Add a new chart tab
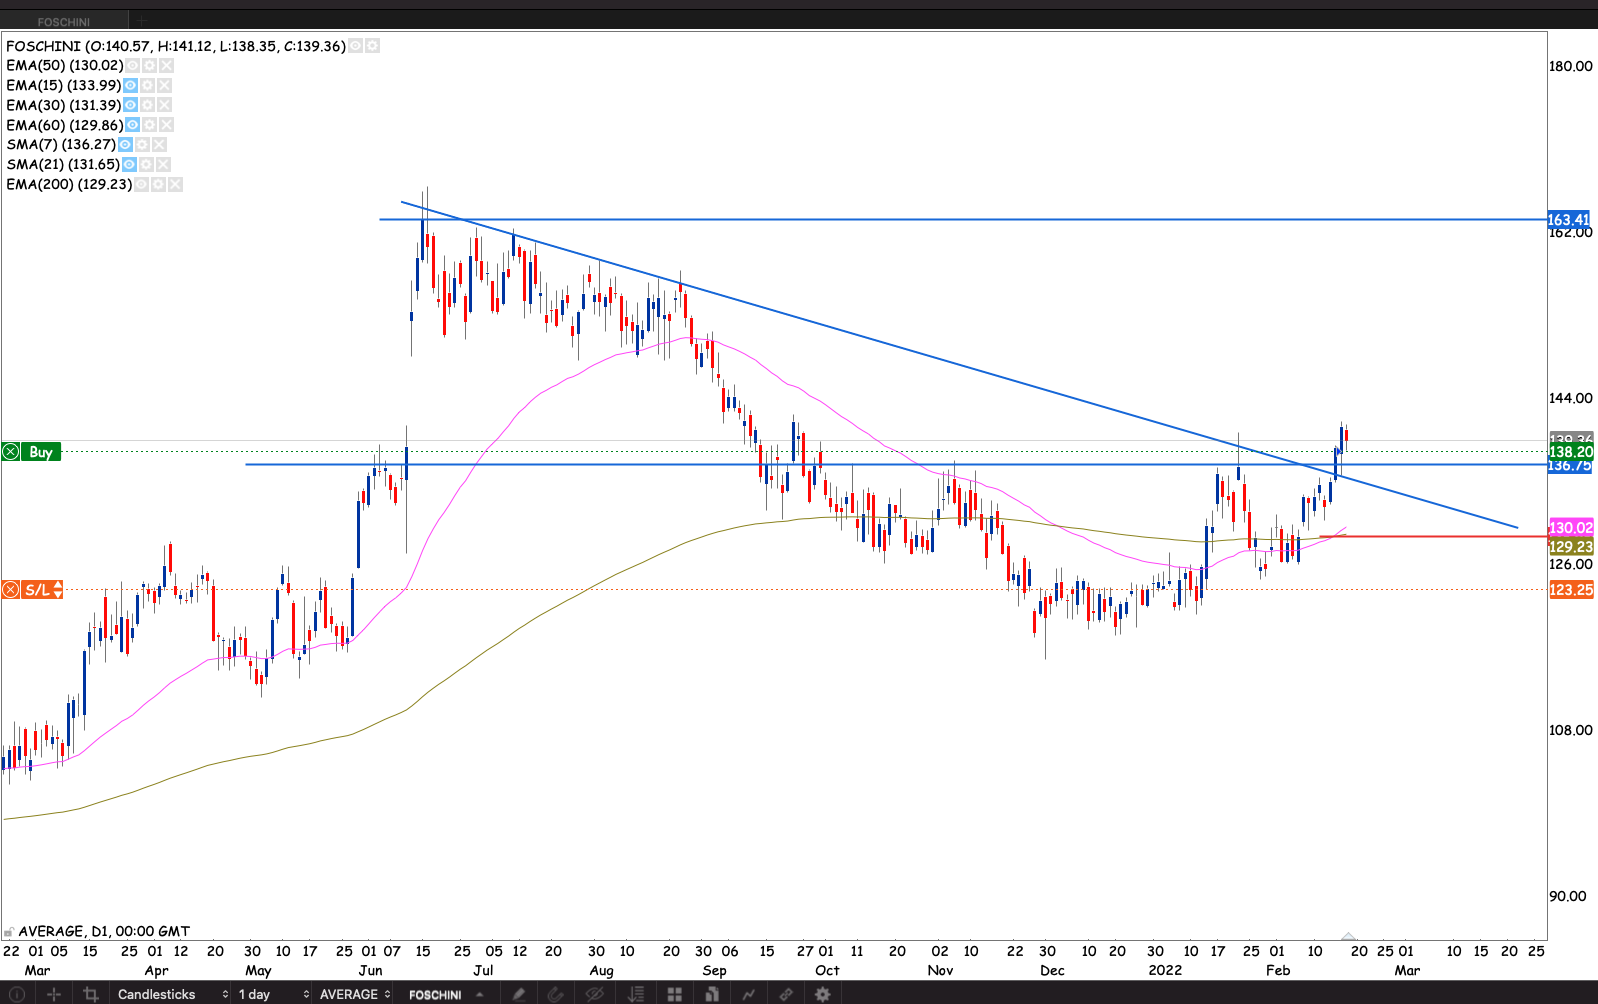1598x1004 pixels. tap(142, 21)
